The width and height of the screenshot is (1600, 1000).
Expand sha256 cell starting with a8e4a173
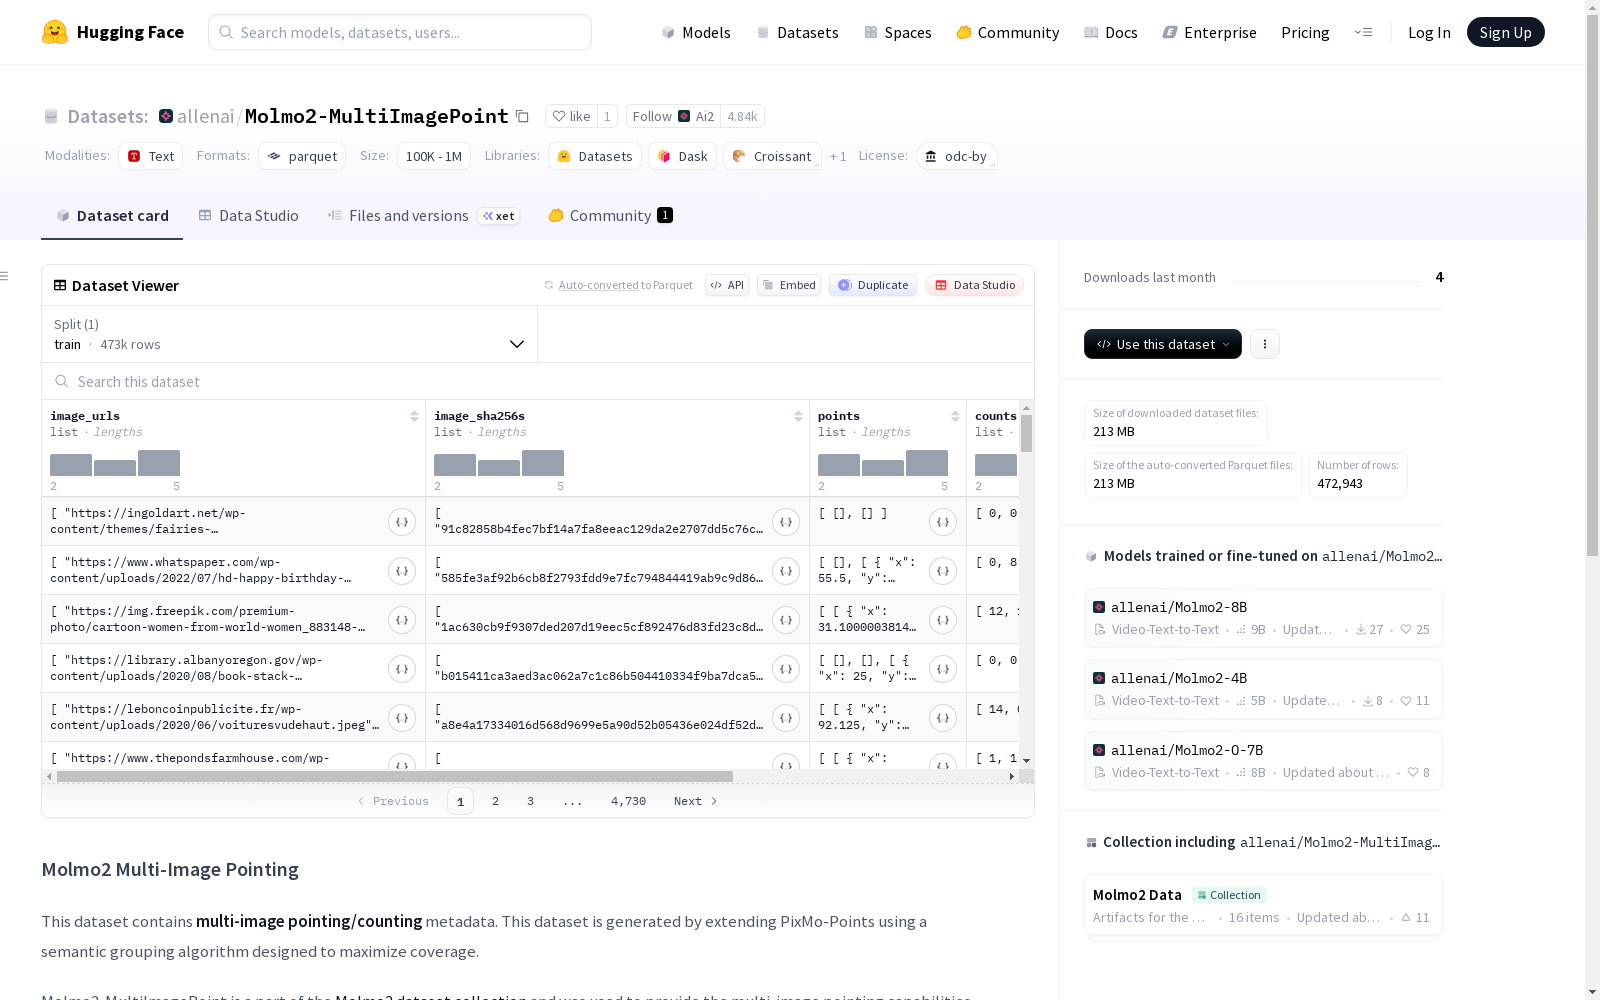tap(786, 718)
